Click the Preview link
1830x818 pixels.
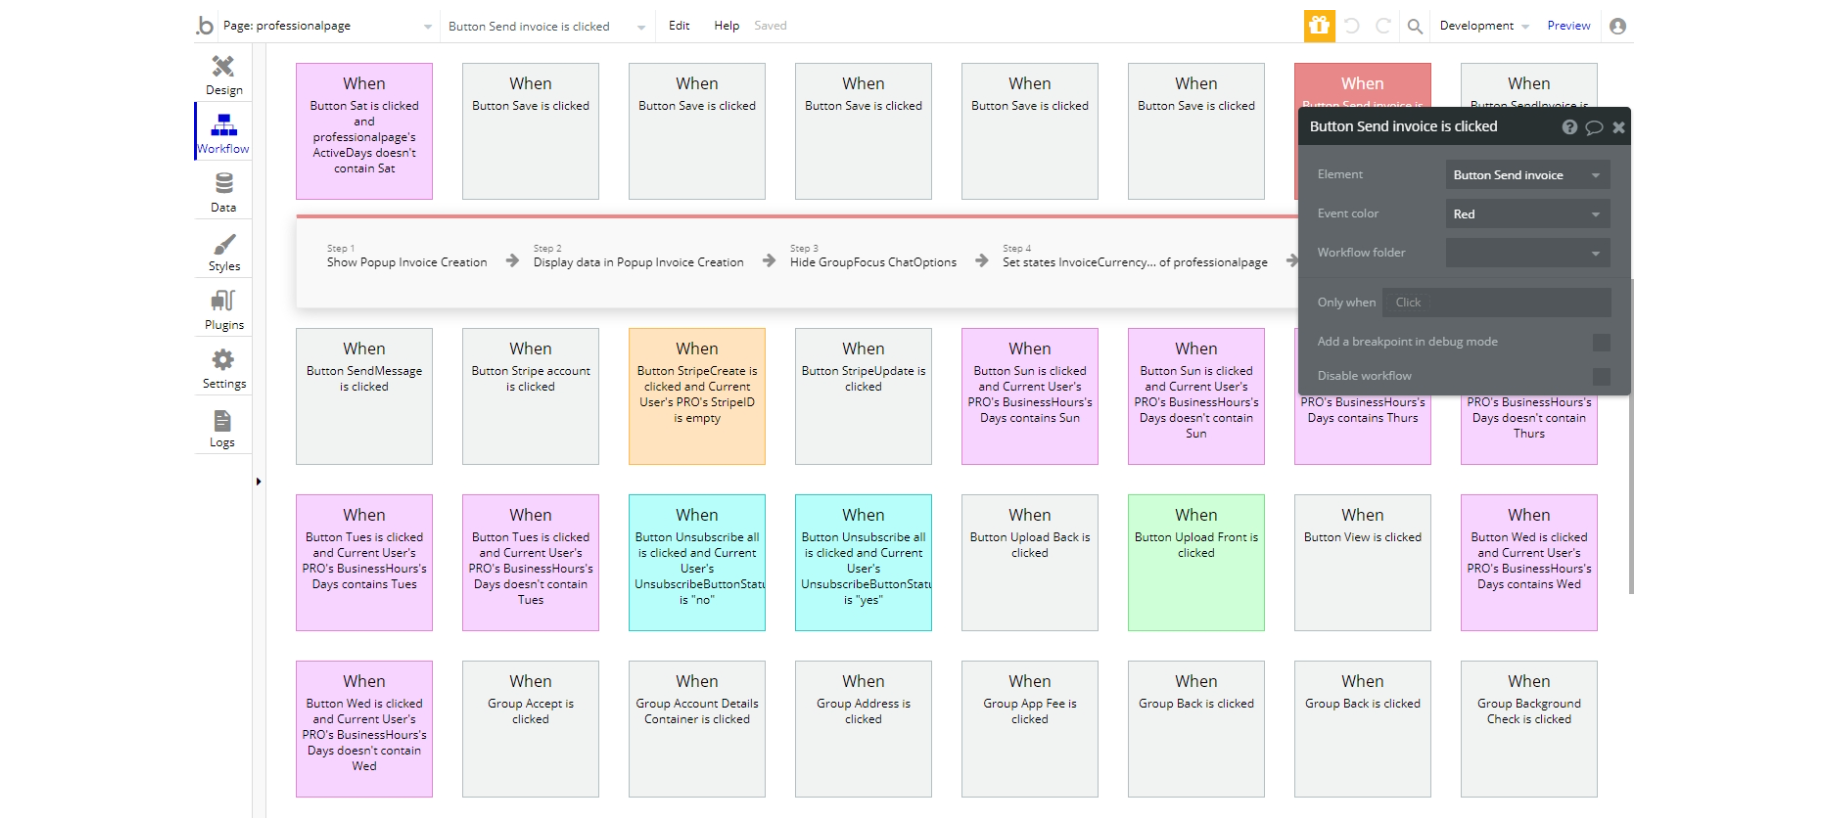1568,26
